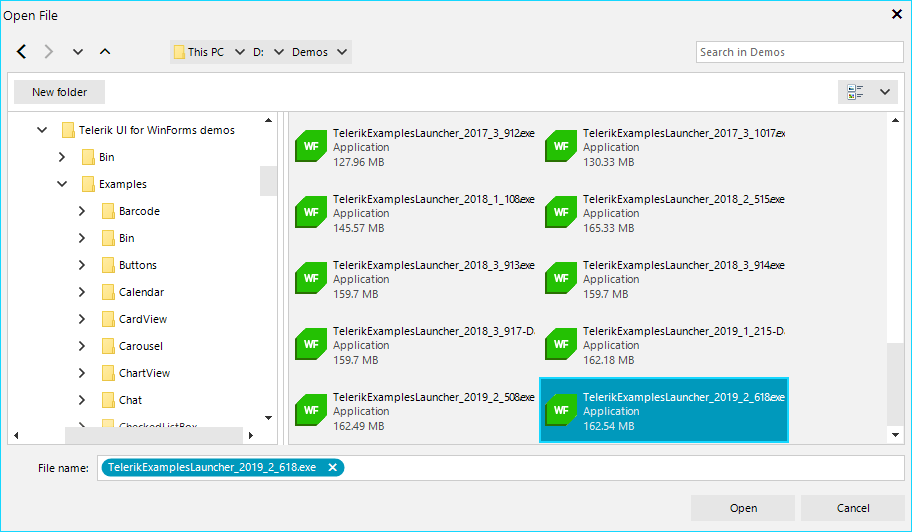This screenshot has height=532, width=912.
Task: Click the 162.18 MB size text
Action: (608, 360)
